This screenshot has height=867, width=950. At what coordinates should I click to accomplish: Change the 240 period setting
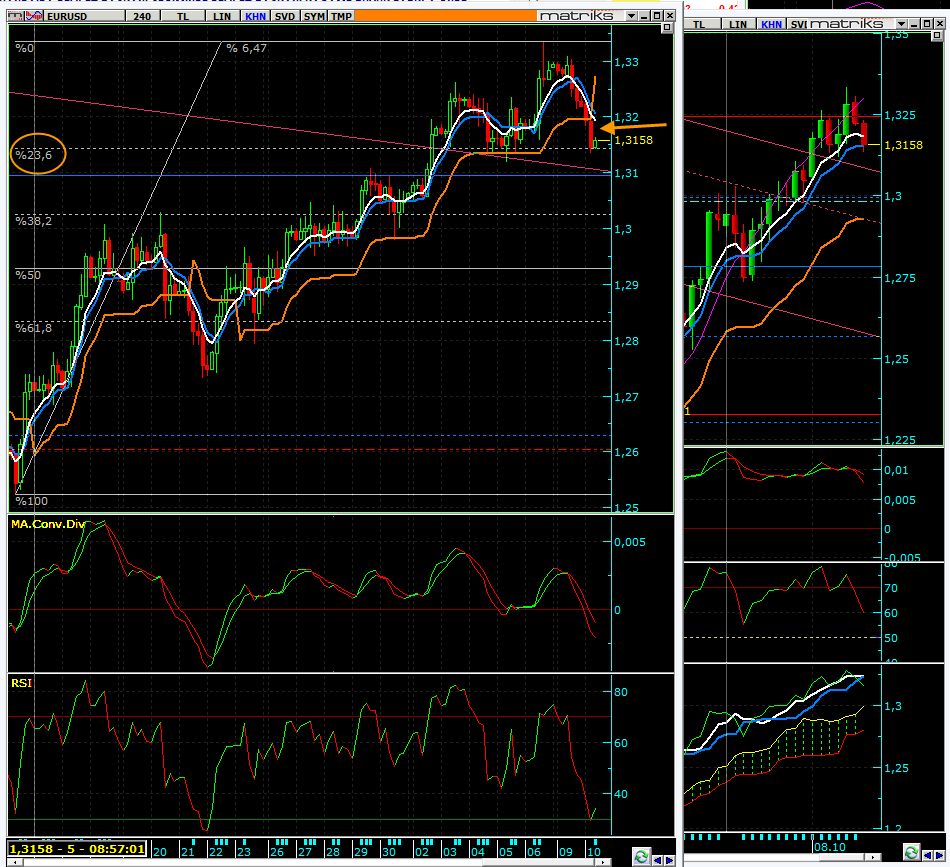click(x=141, y=17)
